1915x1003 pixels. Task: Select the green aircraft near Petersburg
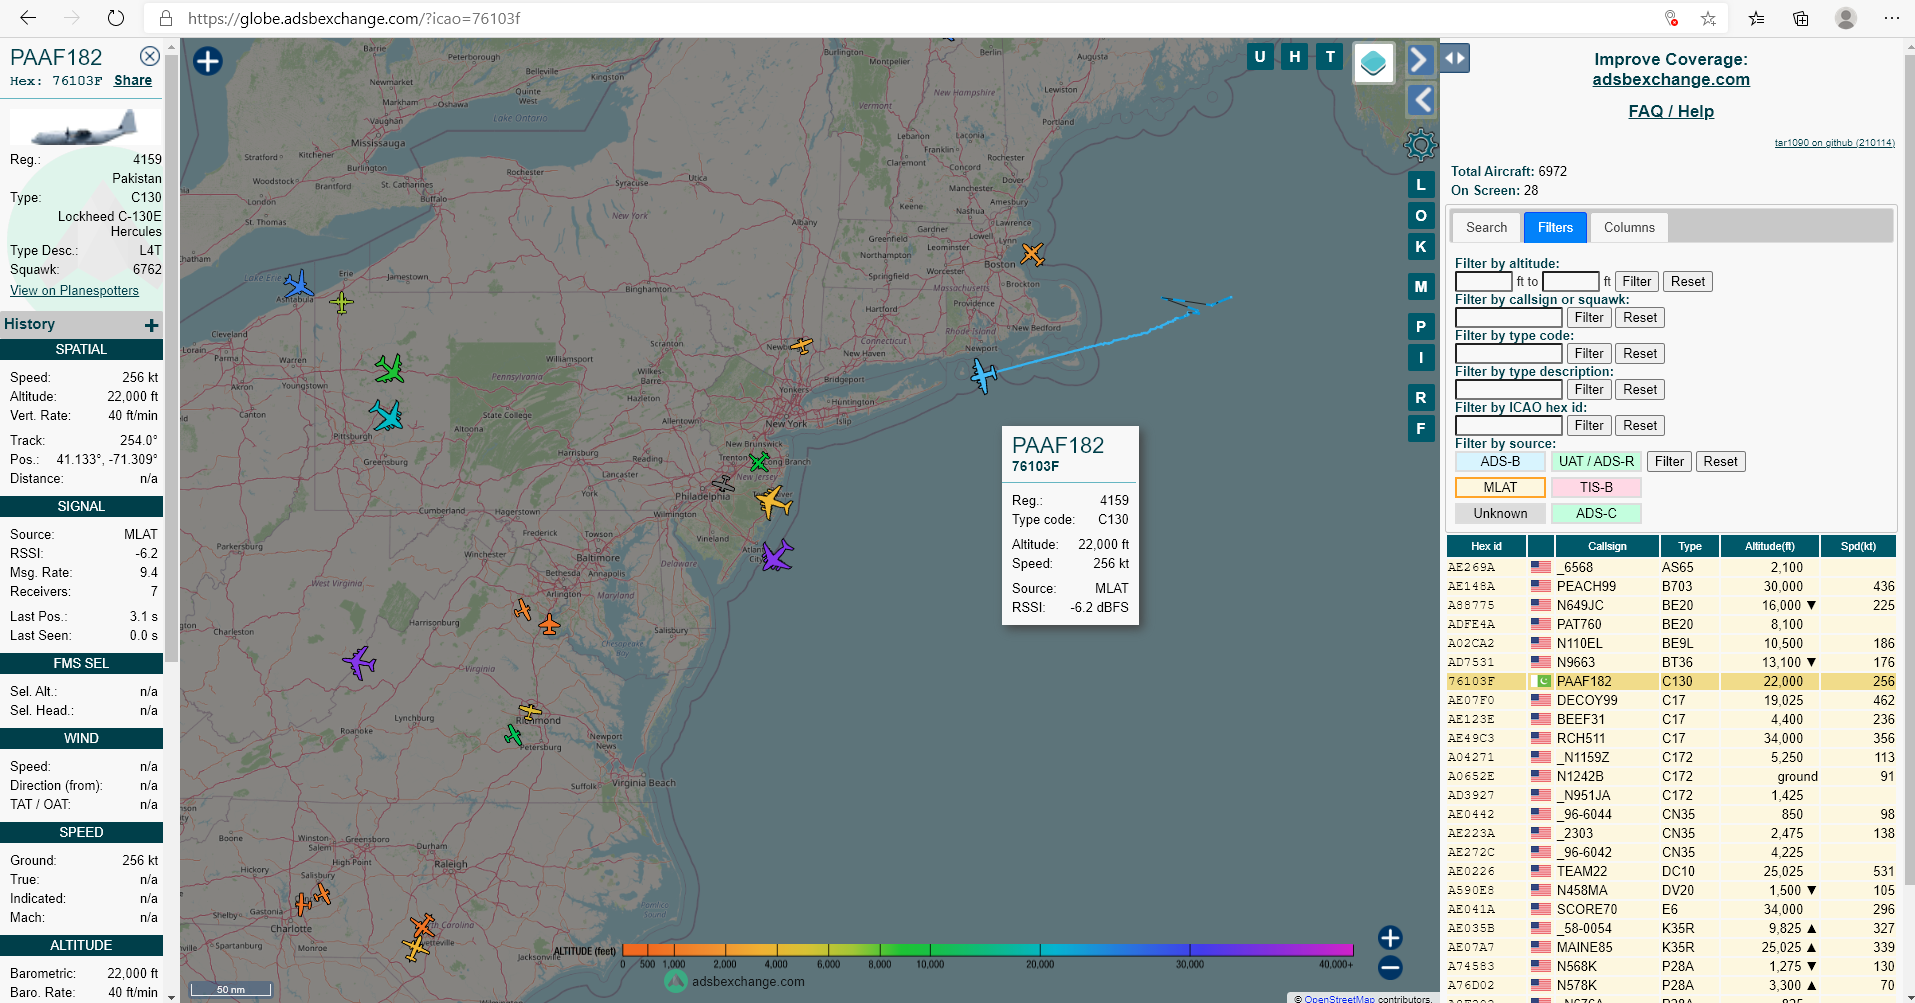[513, 736]
